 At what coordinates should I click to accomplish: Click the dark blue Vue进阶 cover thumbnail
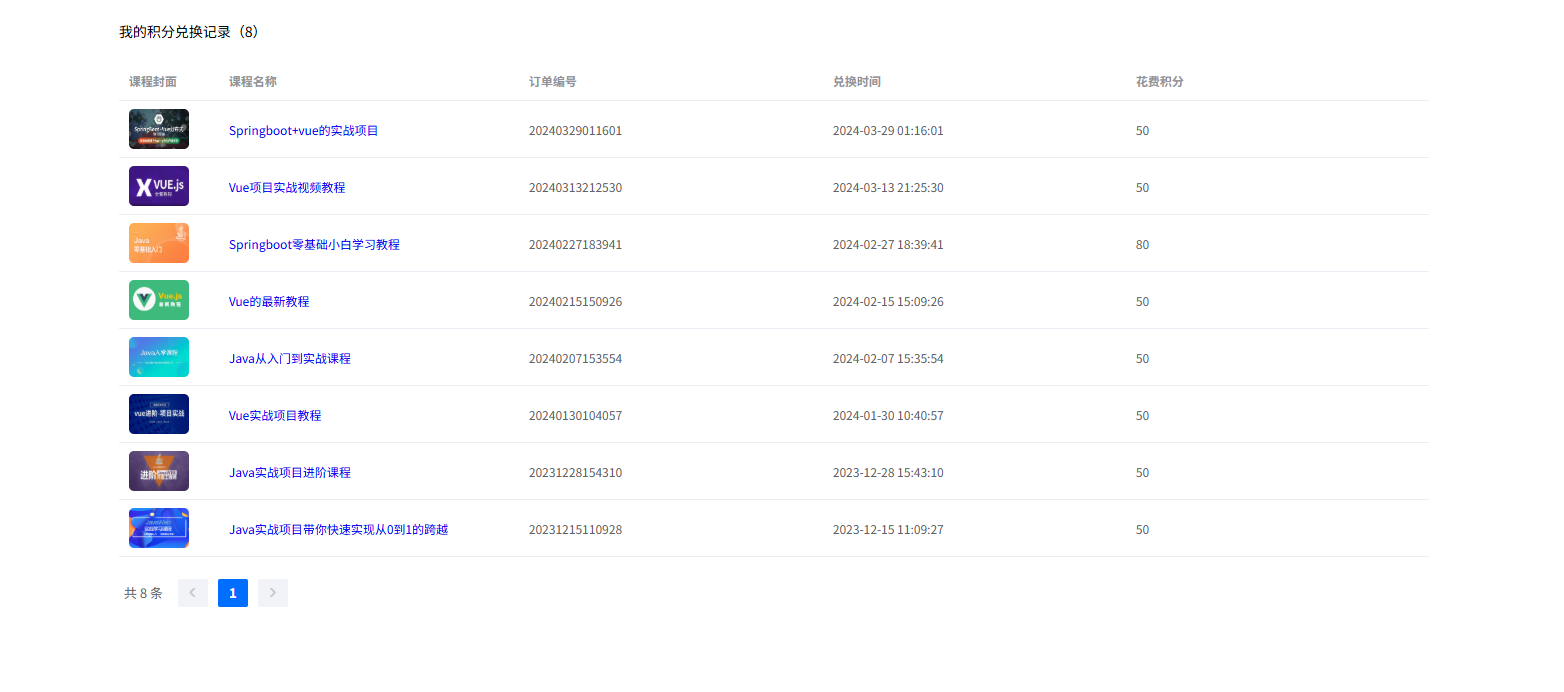[x=158, y=414]
